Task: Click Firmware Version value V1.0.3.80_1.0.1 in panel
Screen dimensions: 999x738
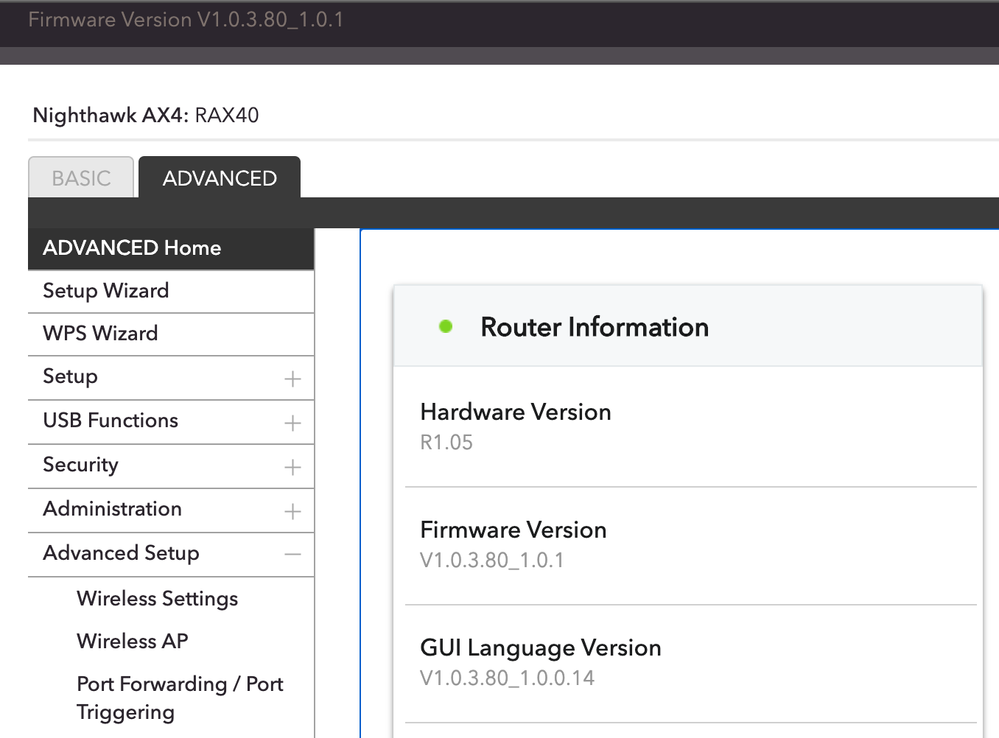Action: click(x=492, y=560)
